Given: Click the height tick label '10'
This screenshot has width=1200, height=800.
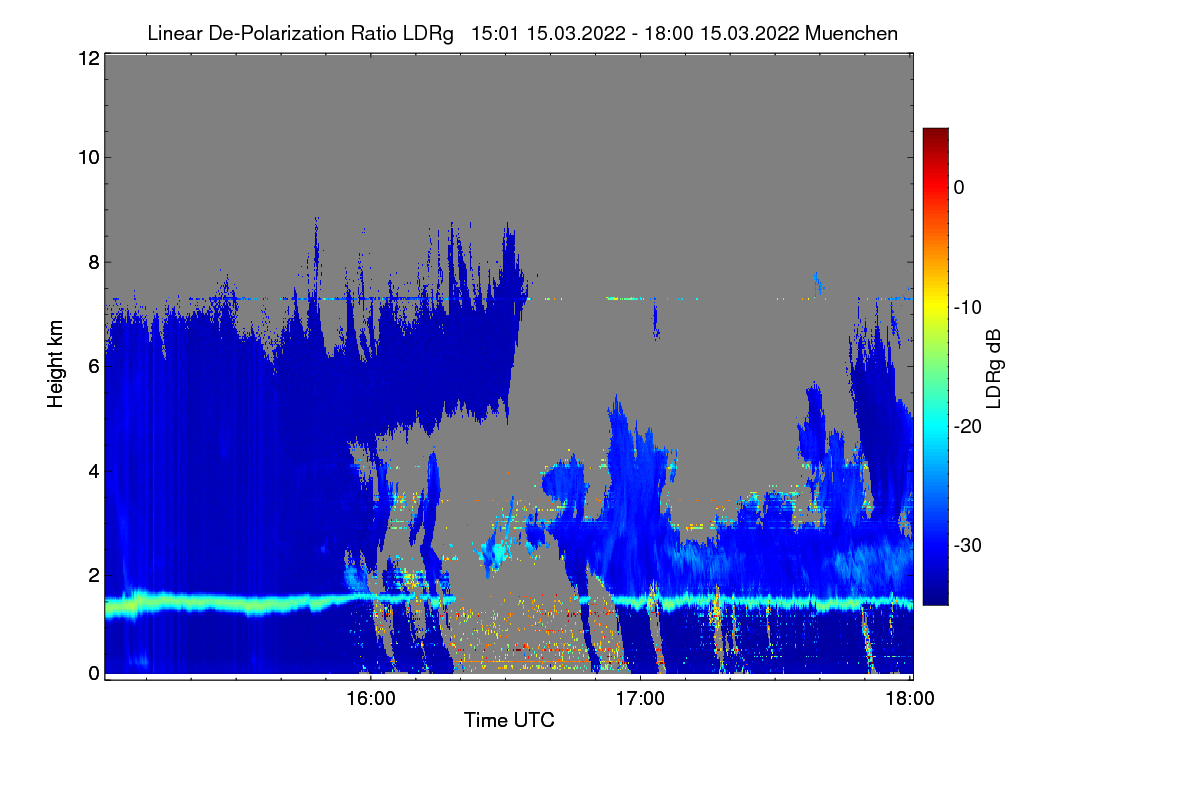Looking at the screenshot, I should 88,157.
